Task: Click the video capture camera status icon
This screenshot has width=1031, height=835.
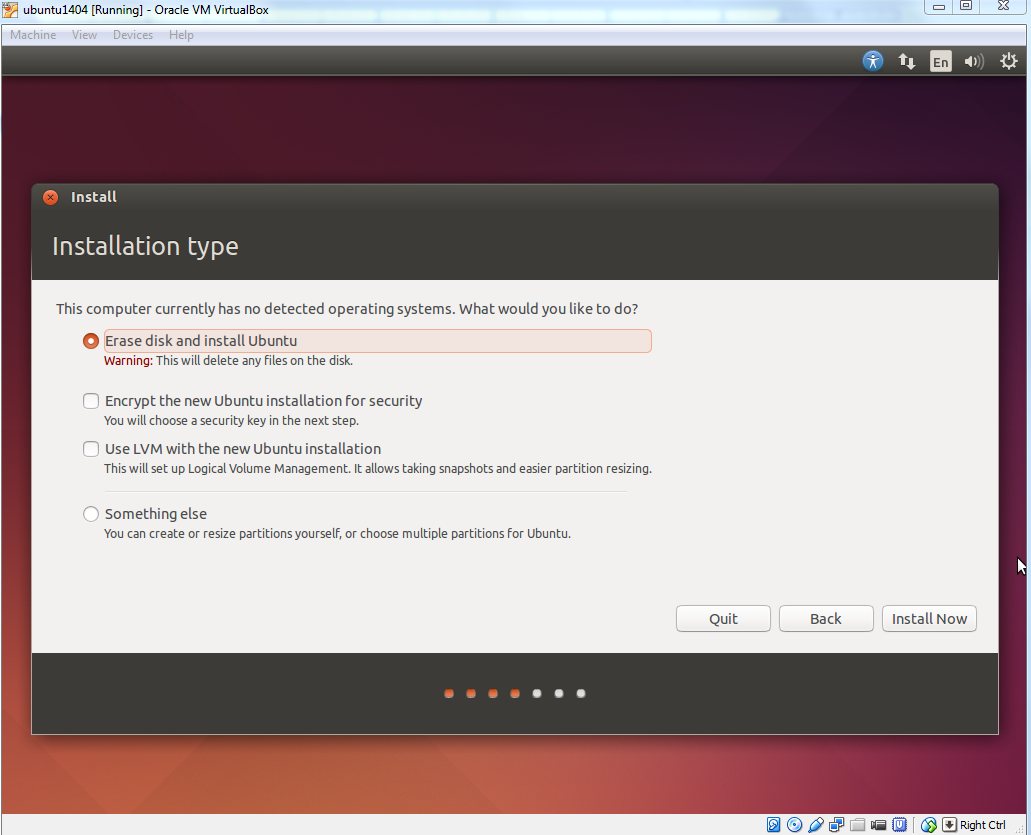Action: tap(879, 825)
